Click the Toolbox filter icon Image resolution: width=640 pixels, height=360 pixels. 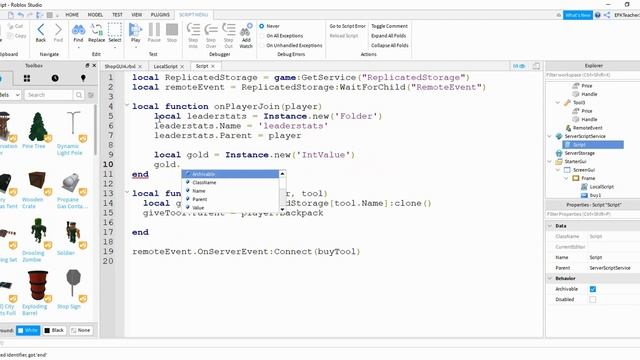[x=91, y=95]
